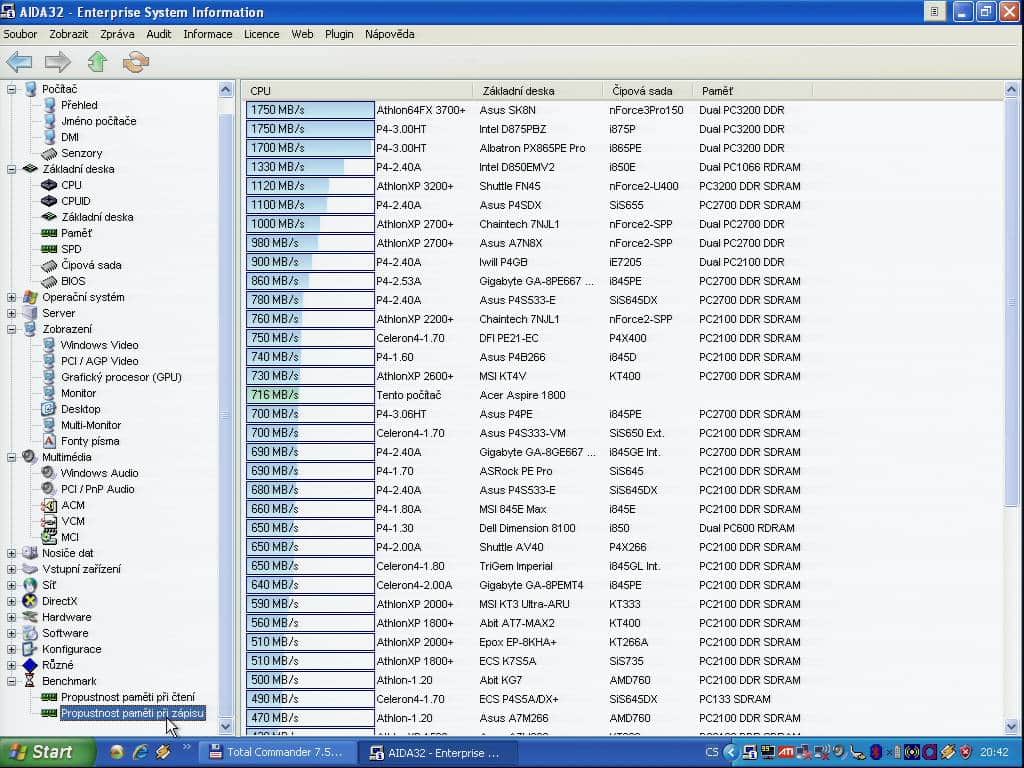Expand the Software tree node
Image resolution: width=1024 pixels, height=768 pixels.
point(12,633)
